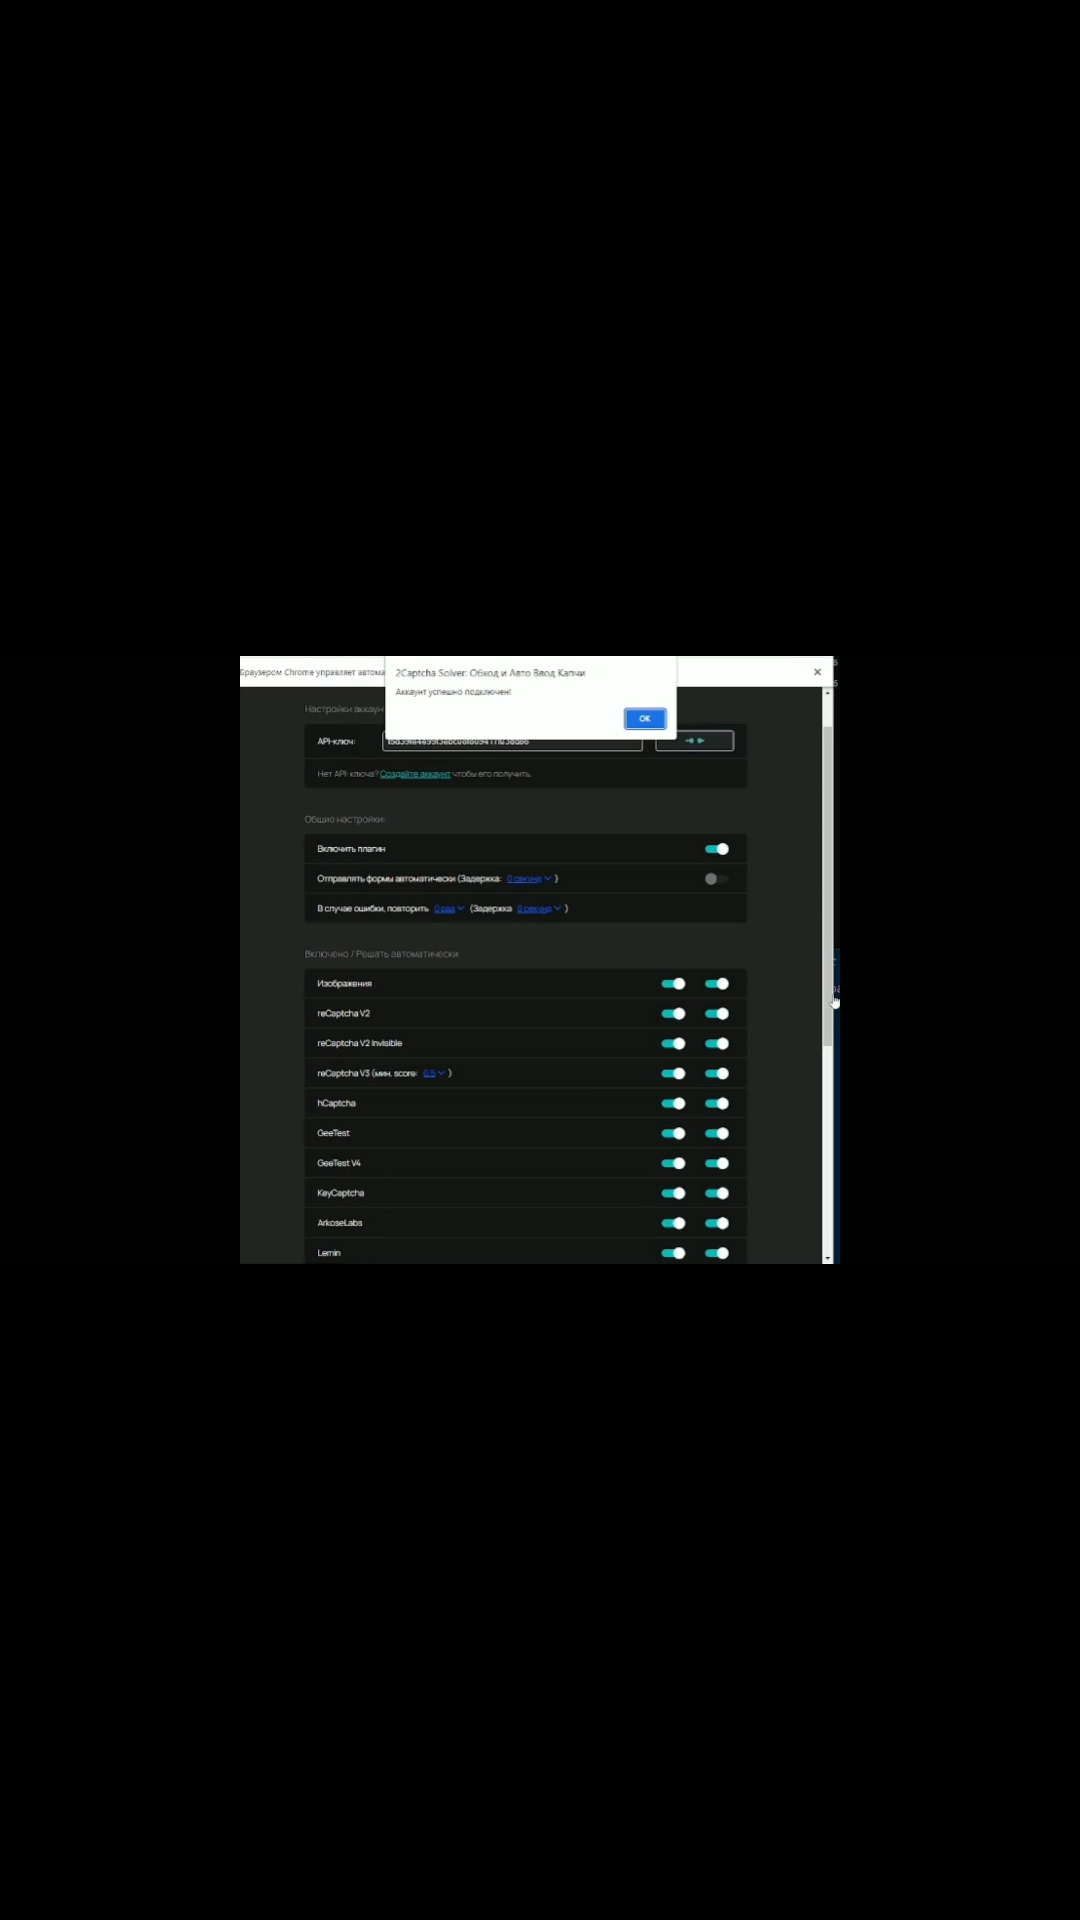Close the Chrome automation infobar with X

(817, 672)
